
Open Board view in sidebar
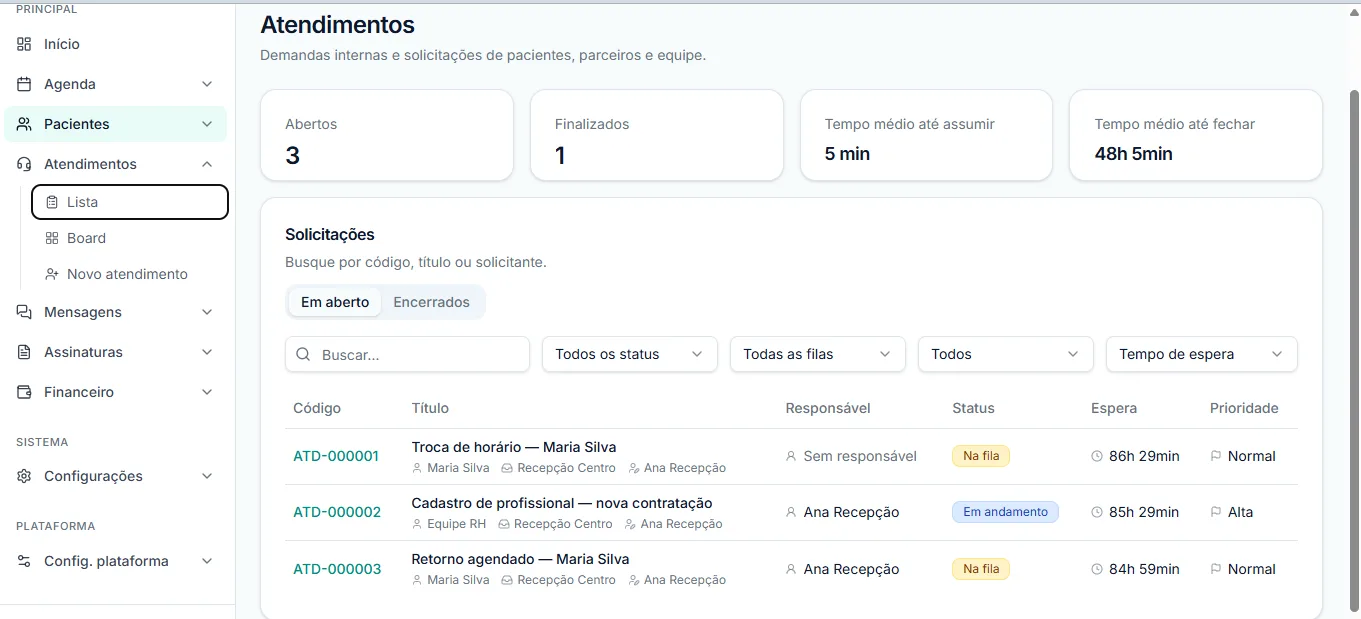pos(130,238)
